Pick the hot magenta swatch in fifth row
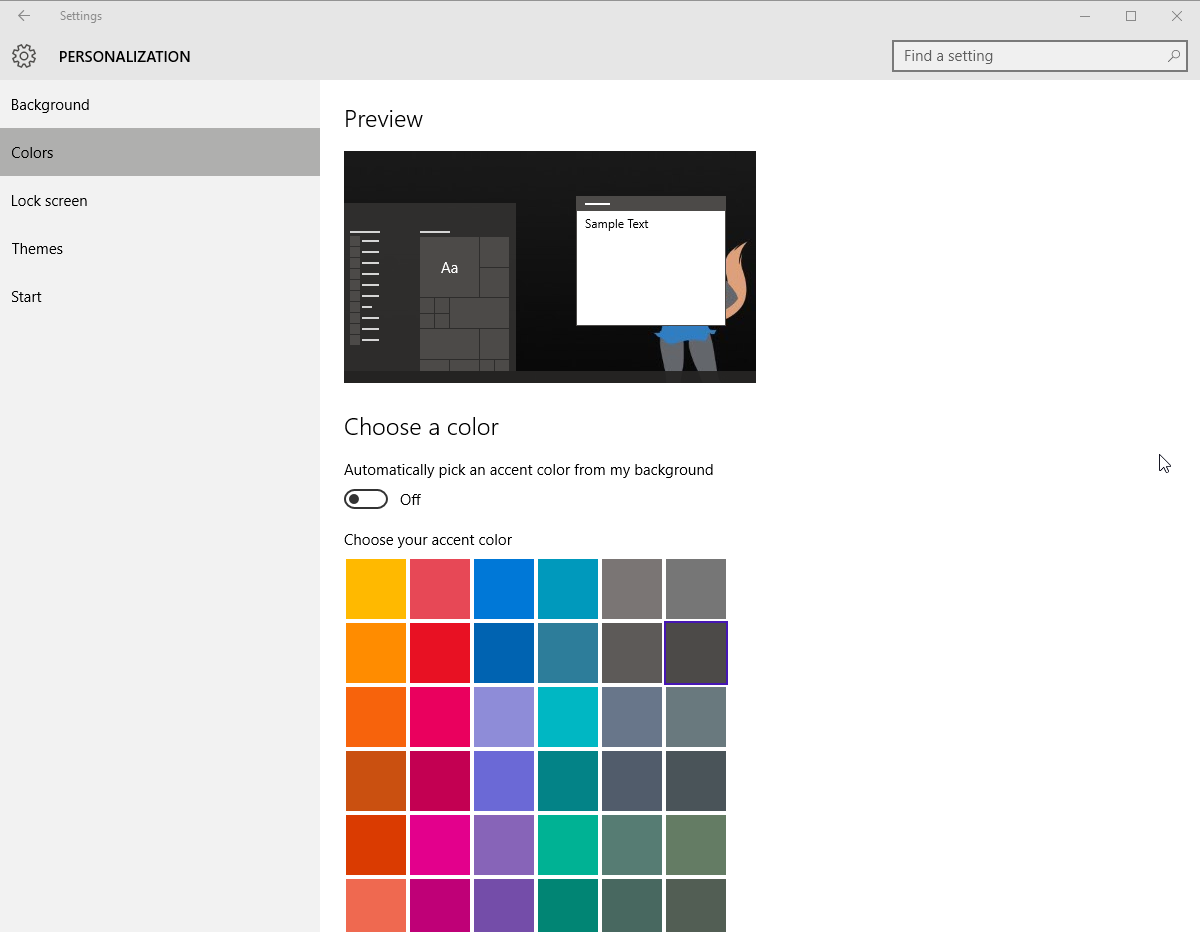Screen dimensions: 1200x932 (x=440, y=845)
